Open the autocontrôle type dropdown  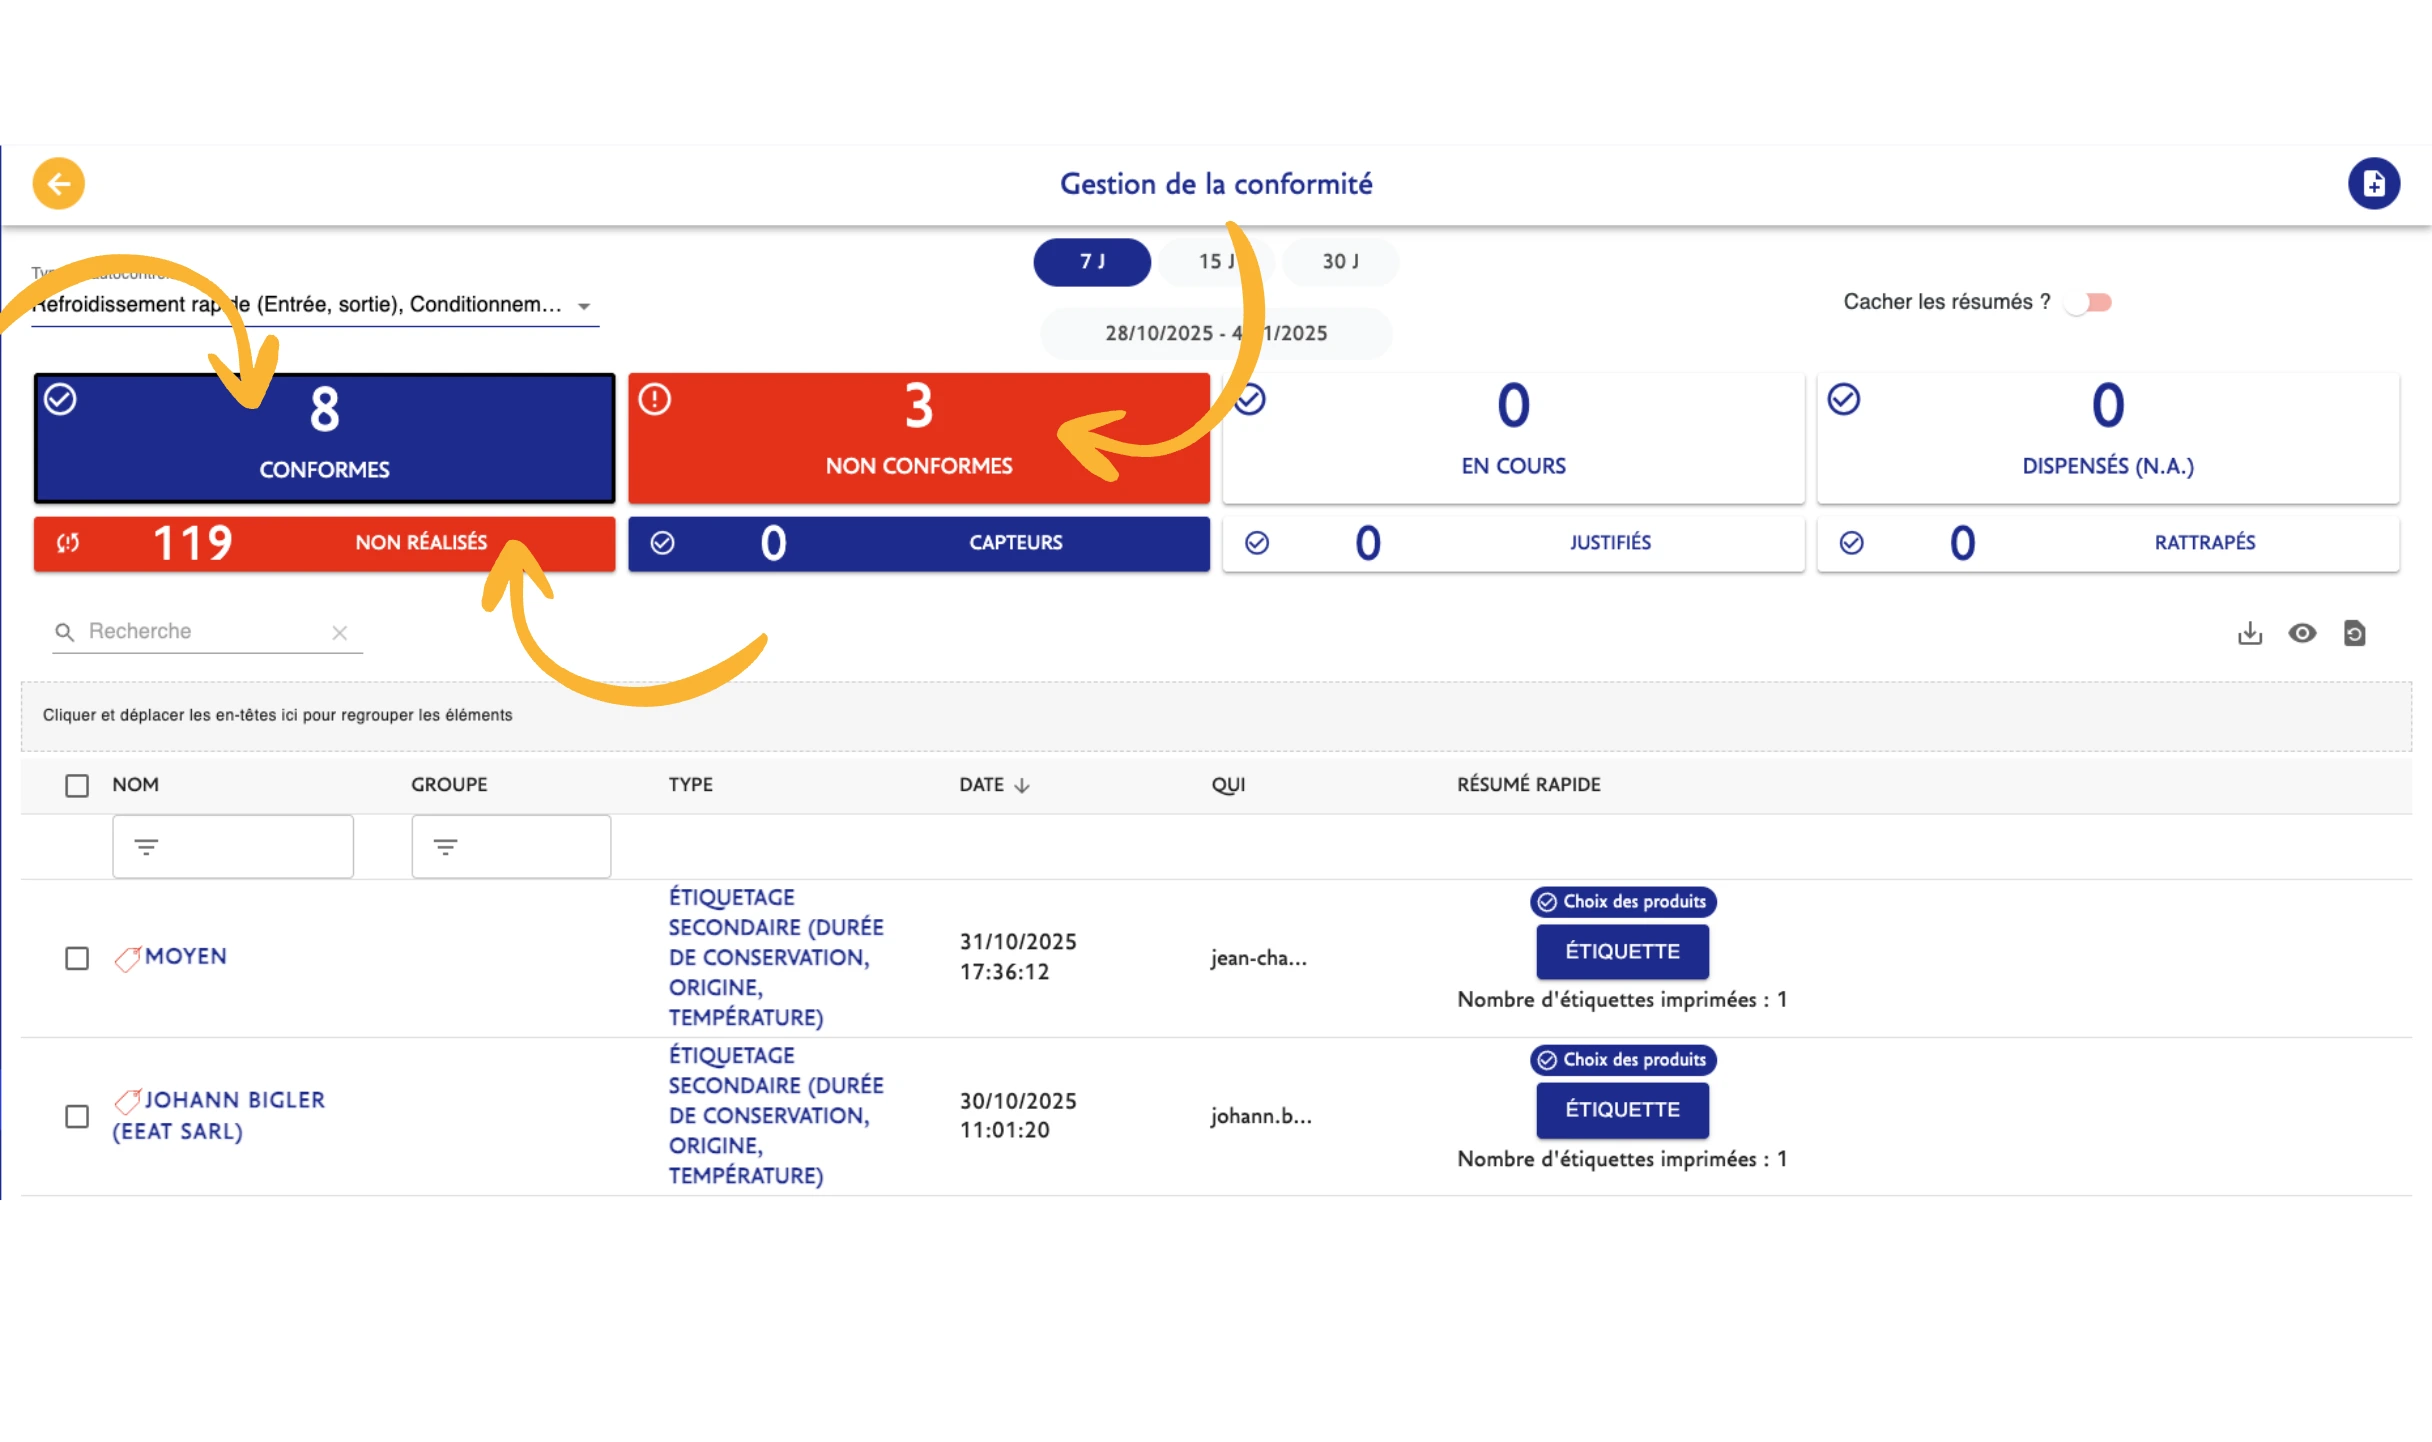click(x=584, y=306)
